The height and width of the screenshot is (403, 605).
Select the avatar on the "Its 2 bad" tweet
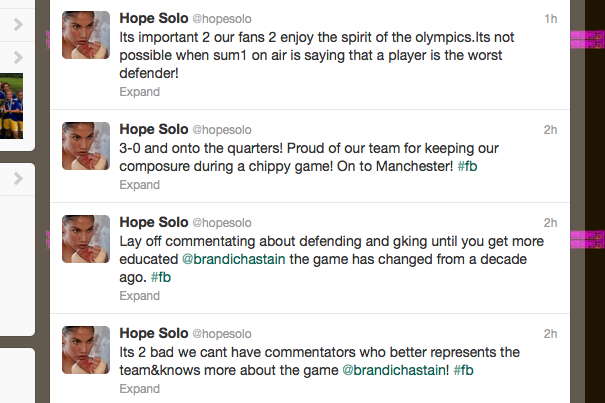click(x=85, y=349)
